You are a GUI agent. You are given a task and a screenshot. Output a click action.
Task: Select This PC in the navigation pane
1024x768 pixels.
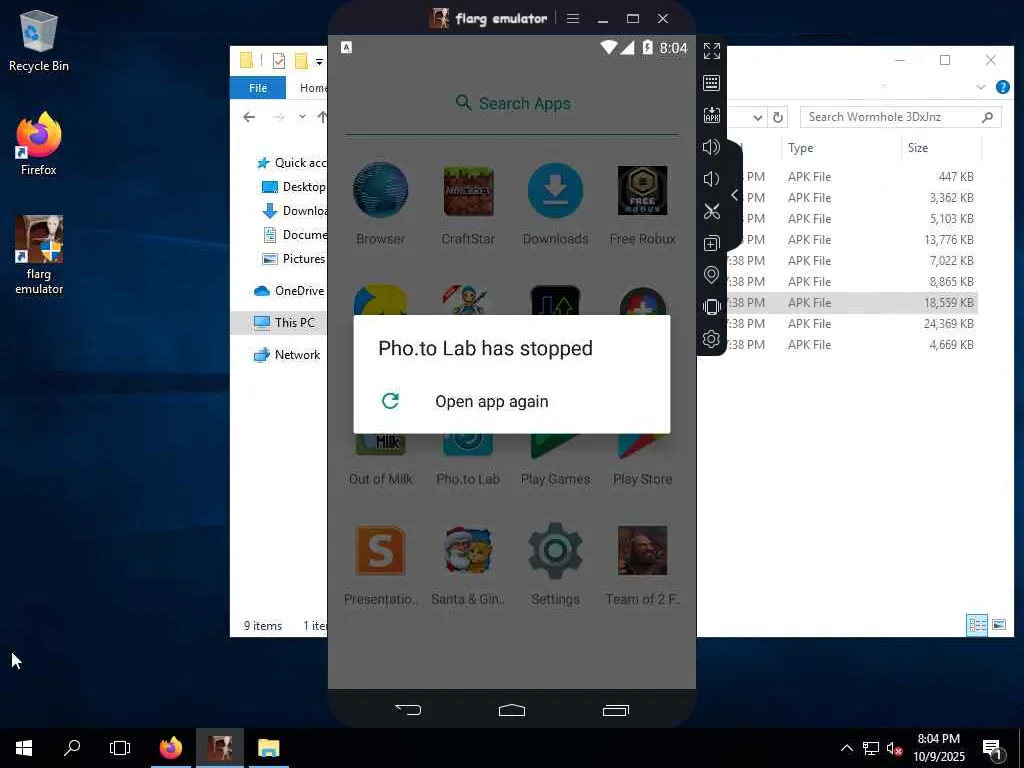coord(284,323)
